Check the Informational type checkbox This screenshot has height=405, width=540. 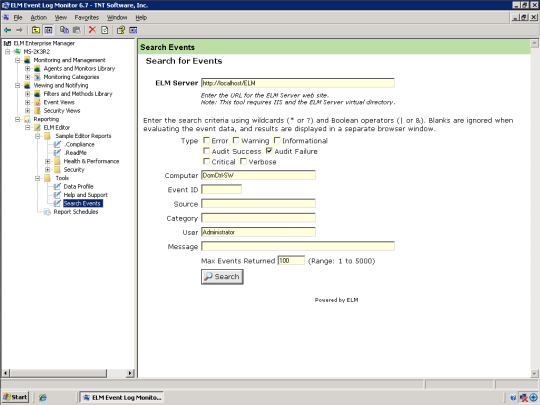[x=277, y=141]
